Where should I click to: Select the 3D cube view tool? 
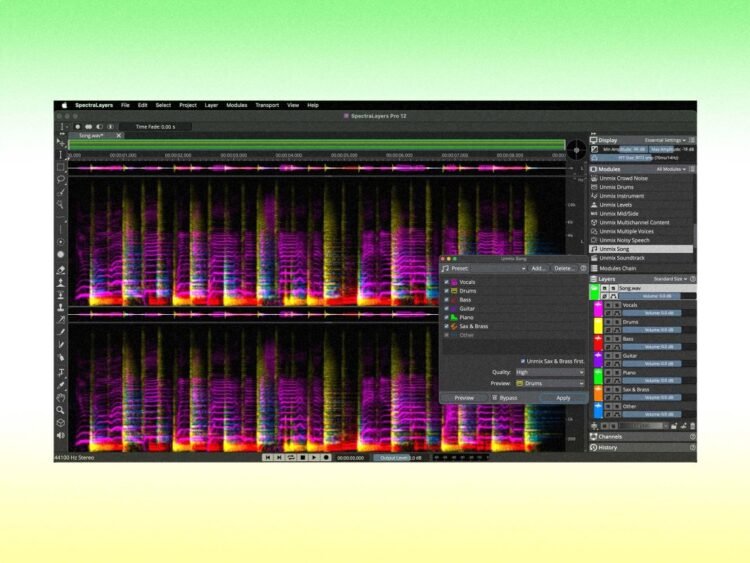coord(61,423)
